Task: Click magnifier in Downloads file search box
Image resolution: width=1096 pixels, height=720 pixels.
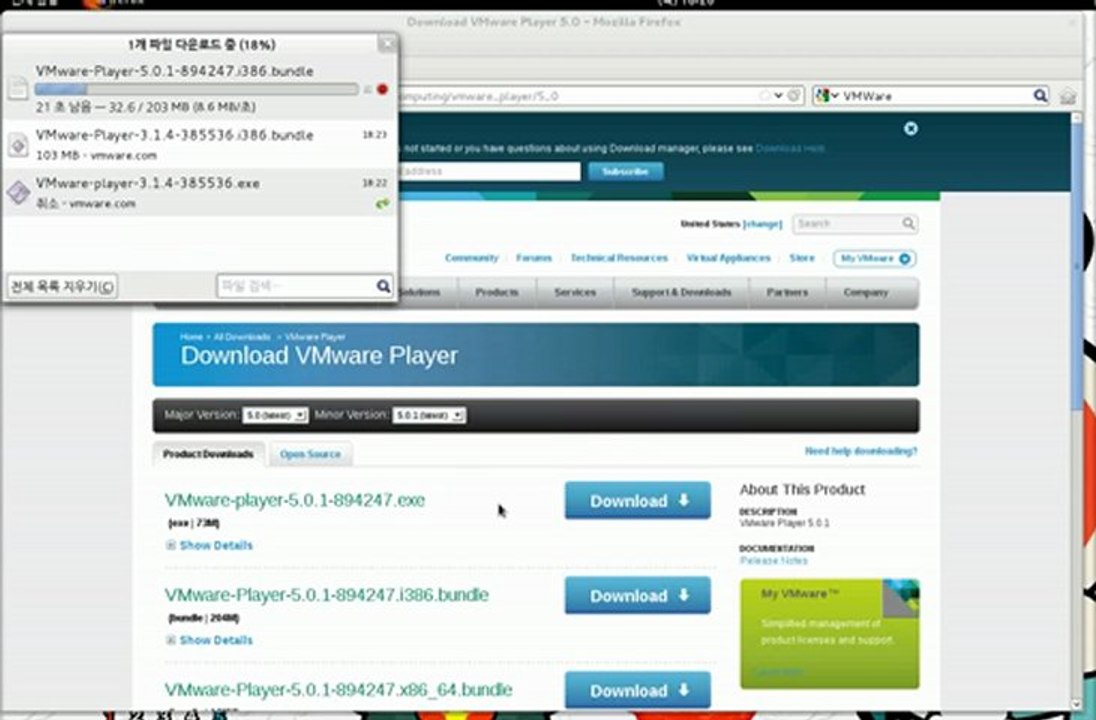Action: [383, 286]
